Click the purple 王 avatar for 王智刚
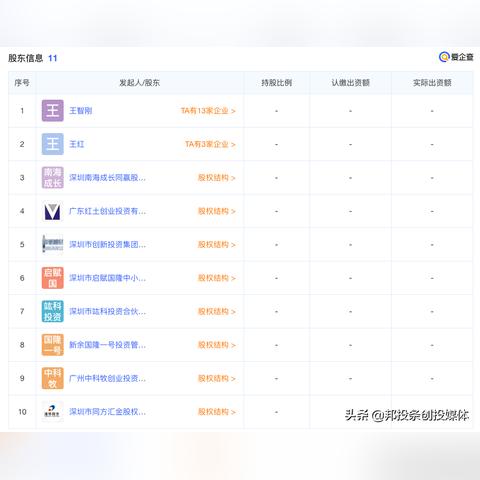 coord(52,111)
